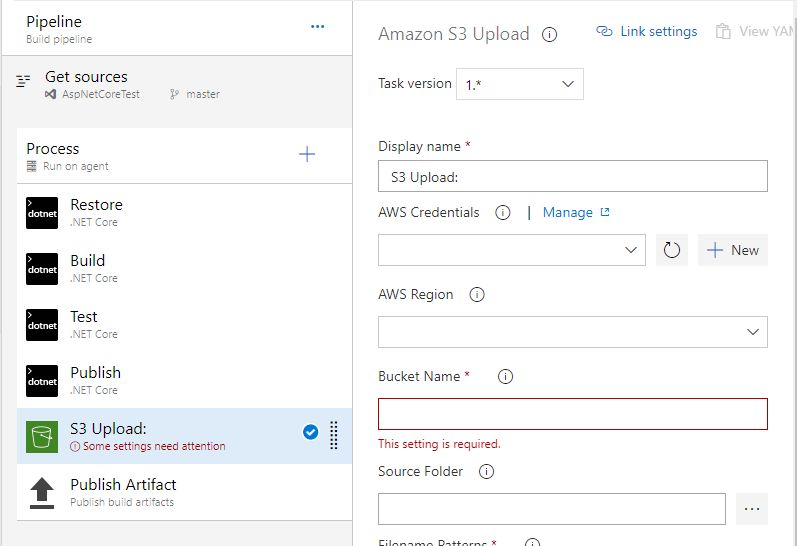
Task: Create New AWS credentials
Action: [733, 250]
